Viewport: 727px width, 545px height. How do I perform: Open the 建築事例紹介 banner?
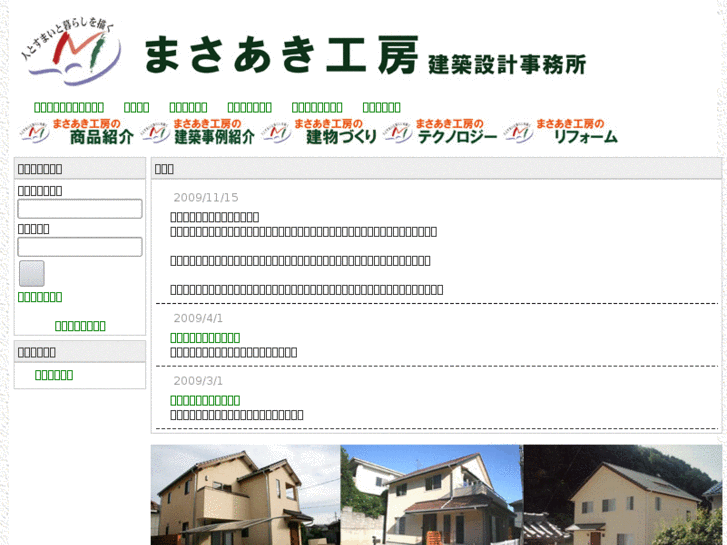198,131
